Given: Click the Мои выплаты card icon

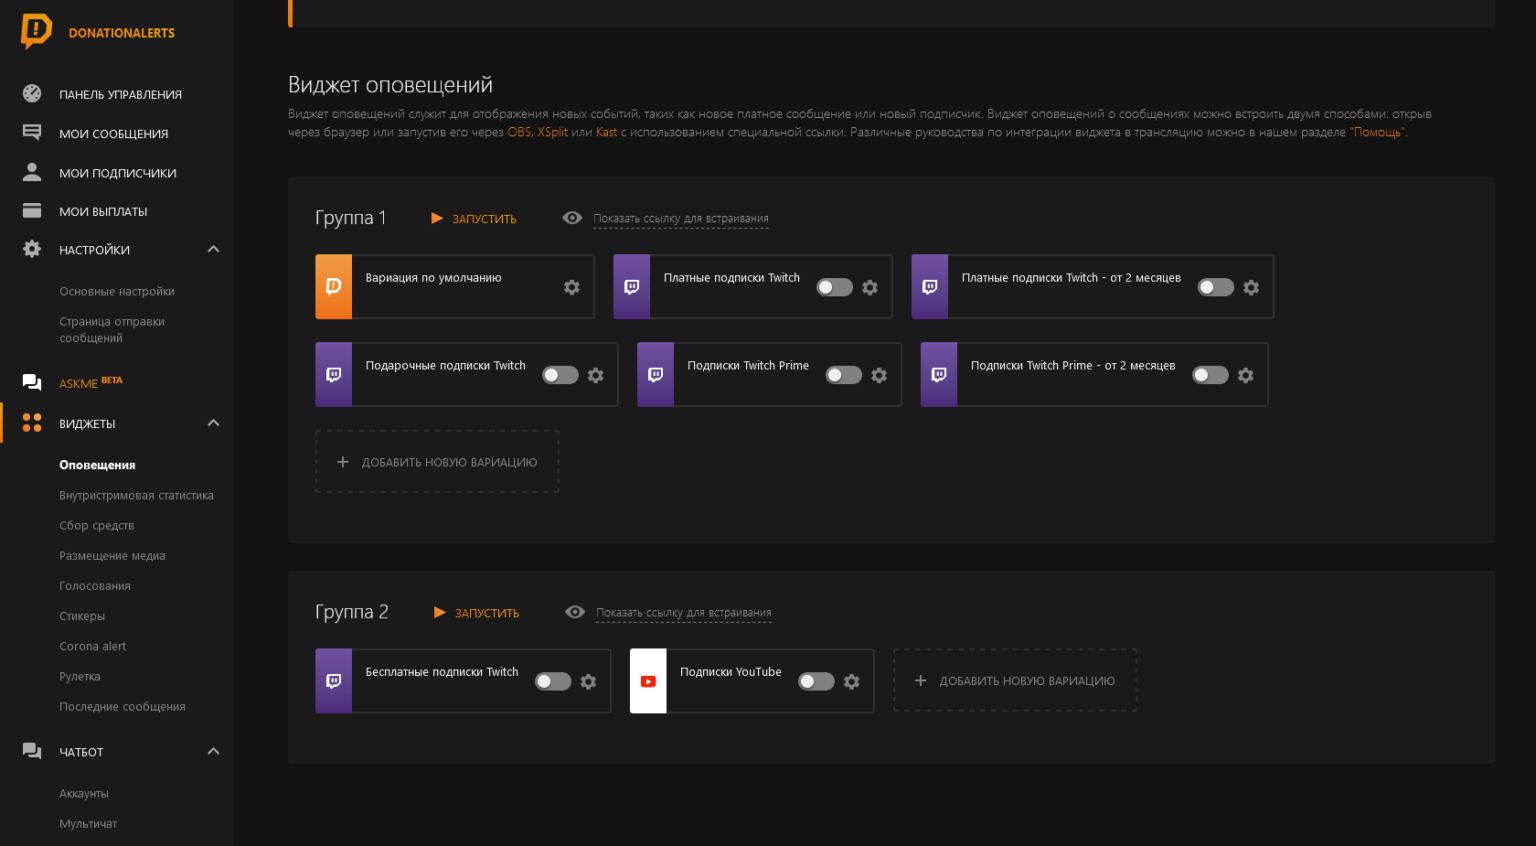Looking at the screenshot, I should pos(32,211).
